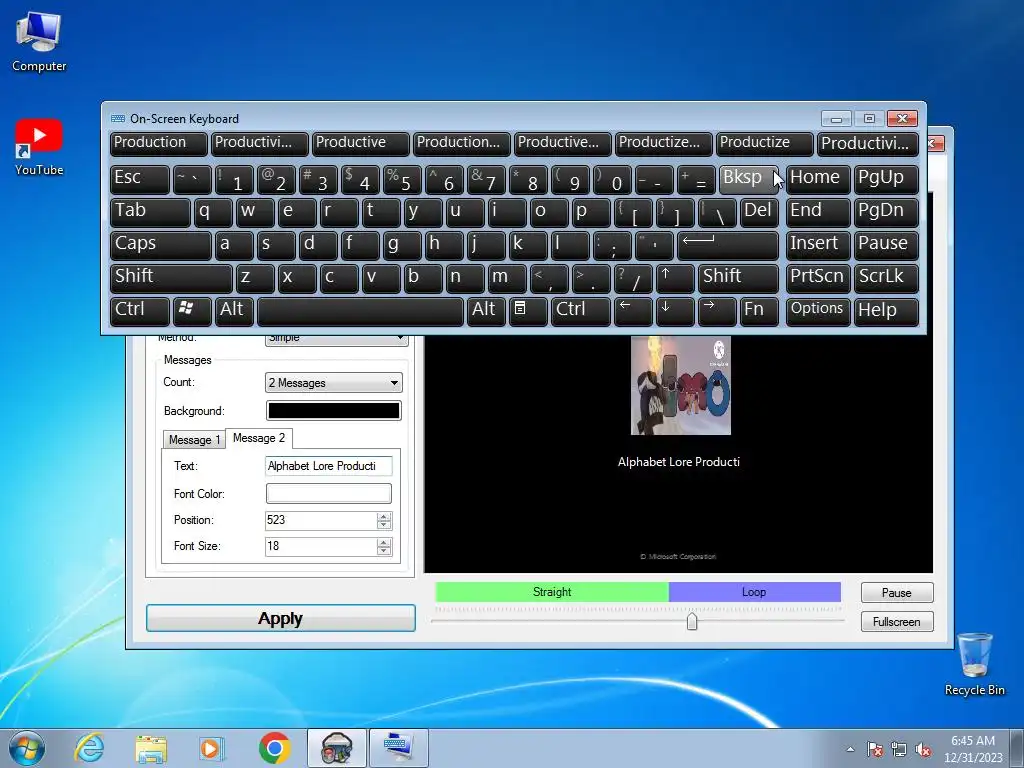
Task: Select the 'Productive' text prediction
Action: [x=360, y=144]
